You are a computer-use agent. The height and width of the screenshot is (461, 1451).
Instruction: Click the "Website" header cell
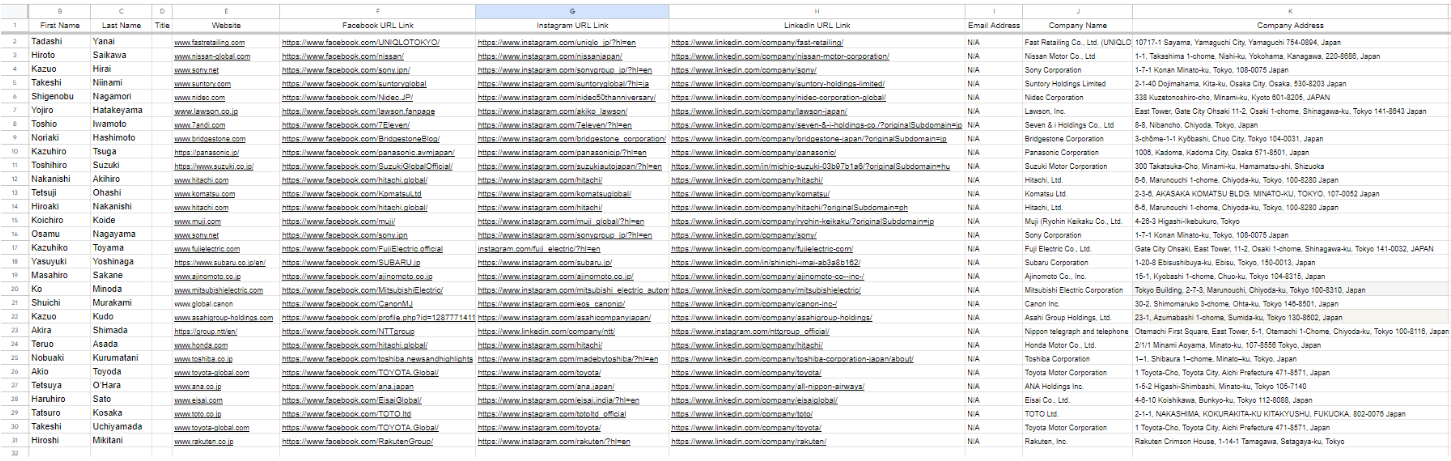click(226, 25)
